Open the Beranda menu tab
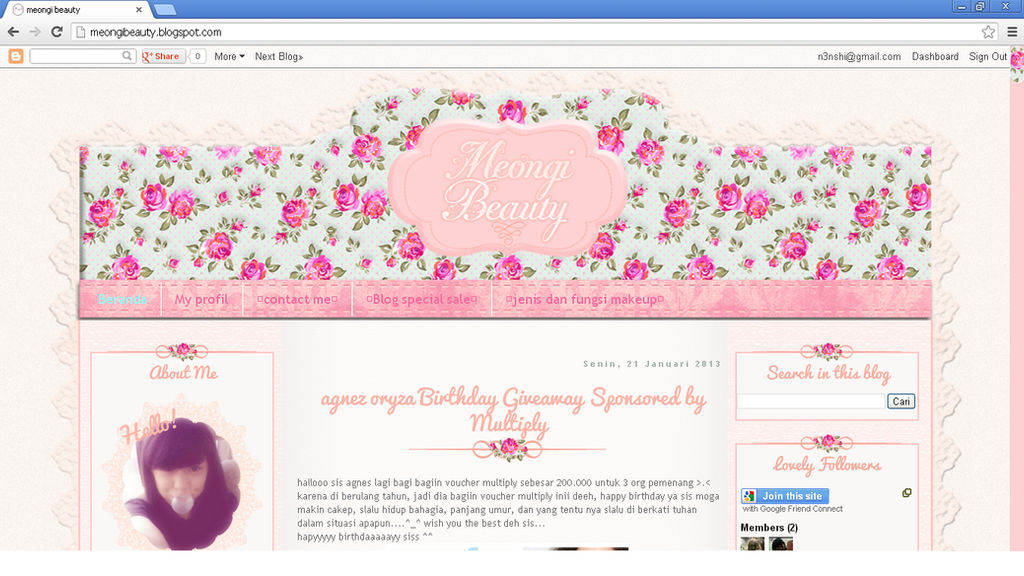 pos(122,299)
